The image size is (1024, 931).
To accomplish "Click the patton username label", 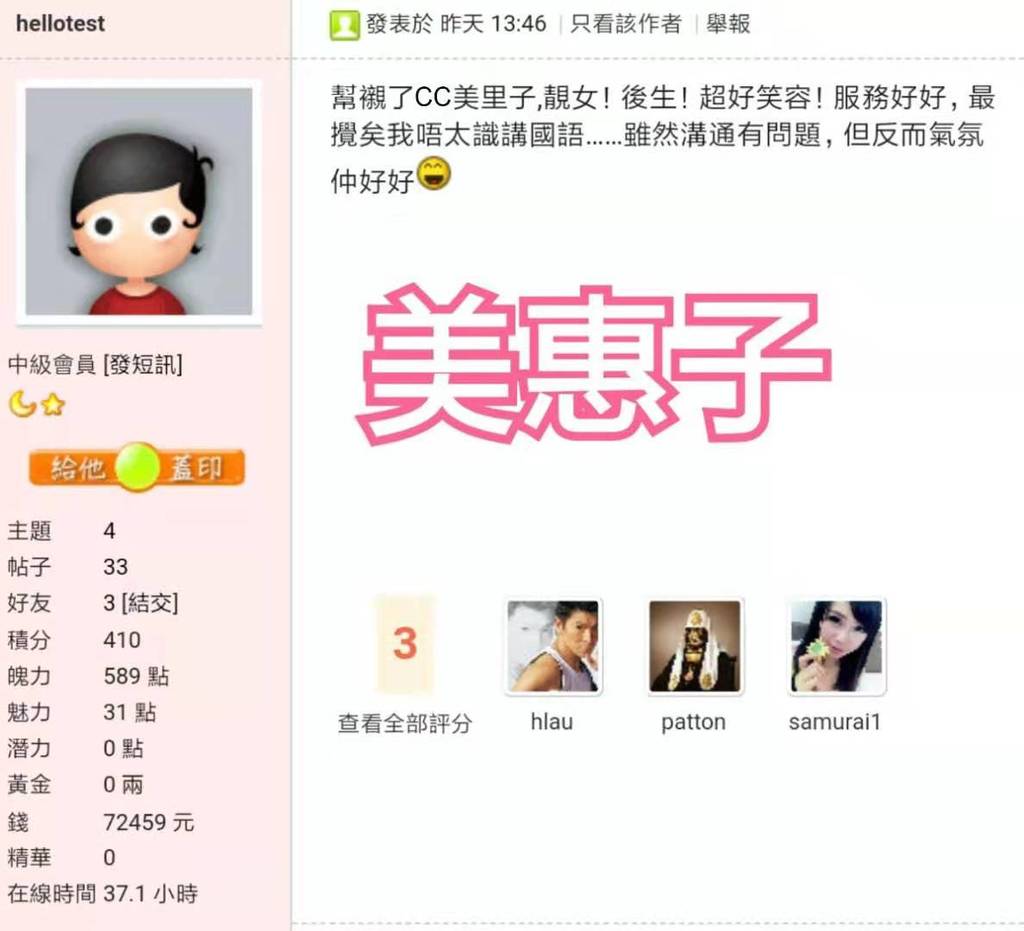I will click(694, 723).
